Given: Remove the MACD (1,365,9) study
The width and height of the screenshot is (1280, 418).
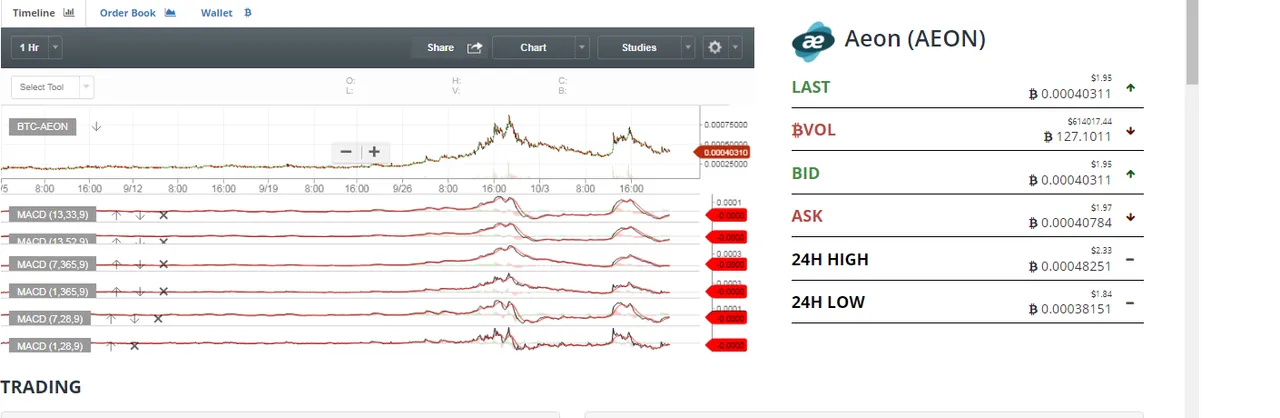Looking at the screenshot, I should (x=163, y=291).
